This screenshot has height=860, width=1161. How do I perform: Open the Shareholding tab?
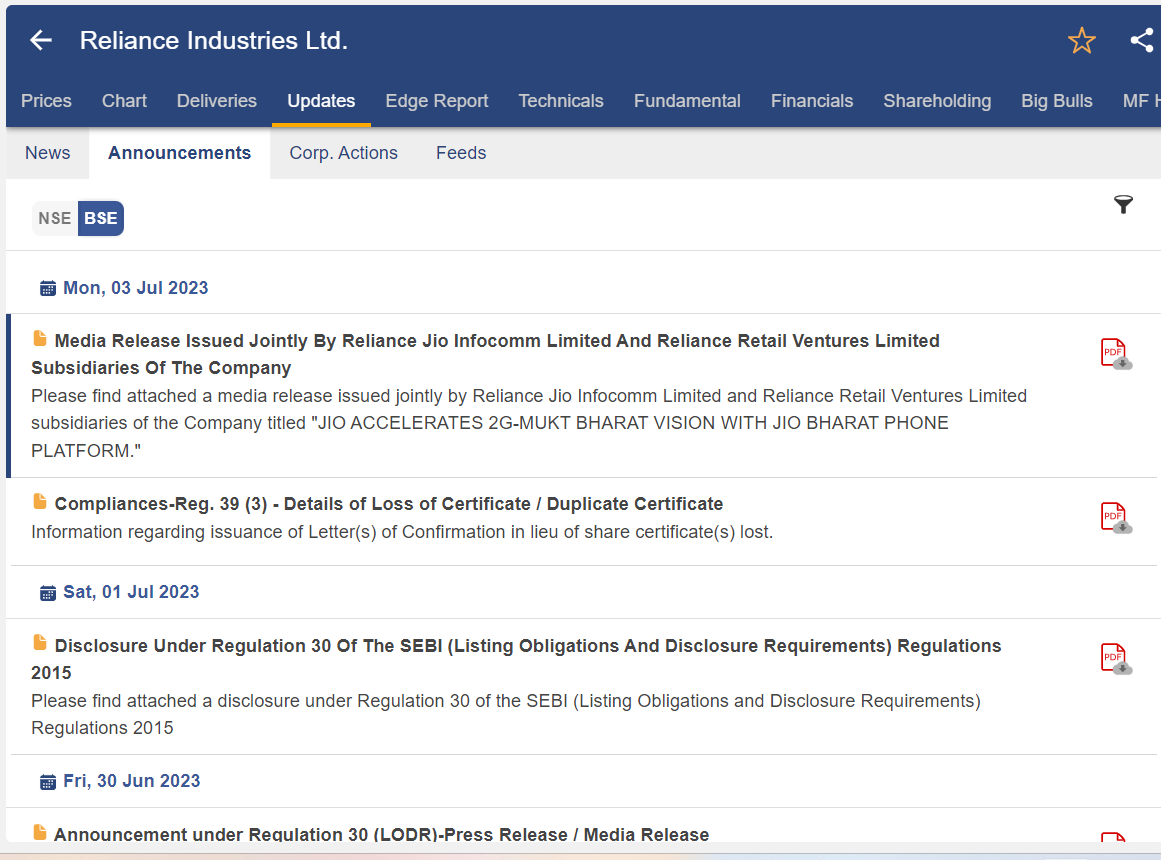[937, 101]
